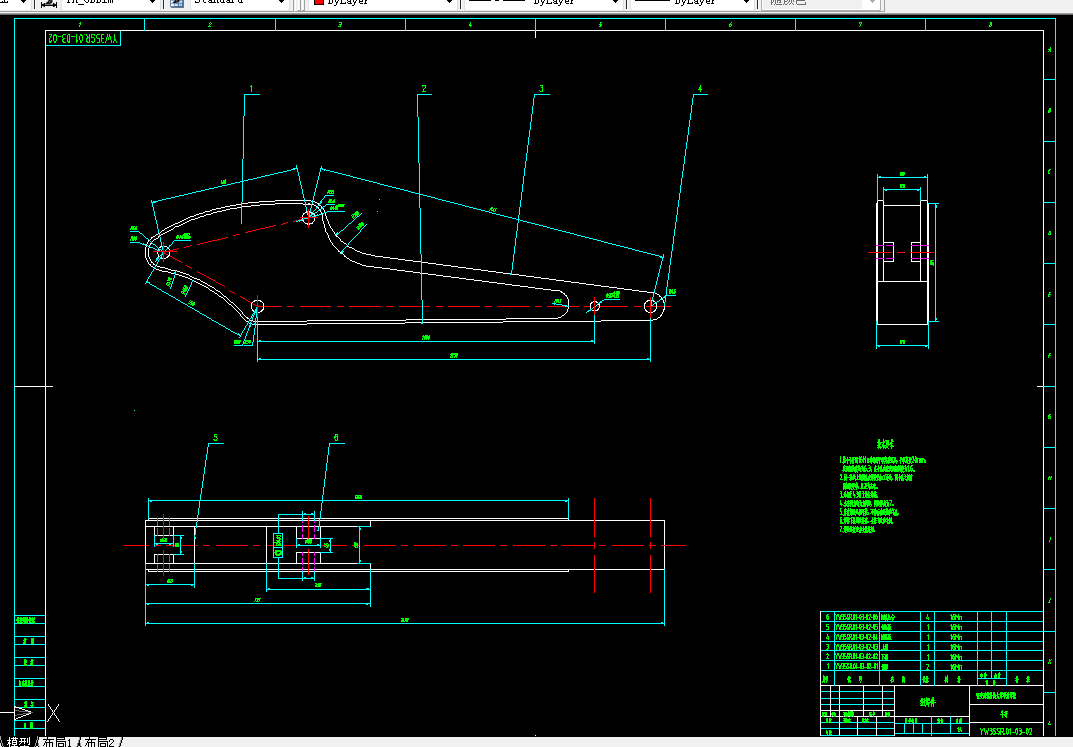Click parts list row number 1
The height and width of the screenshot is (747, 1073).
(x=931, y=666)
